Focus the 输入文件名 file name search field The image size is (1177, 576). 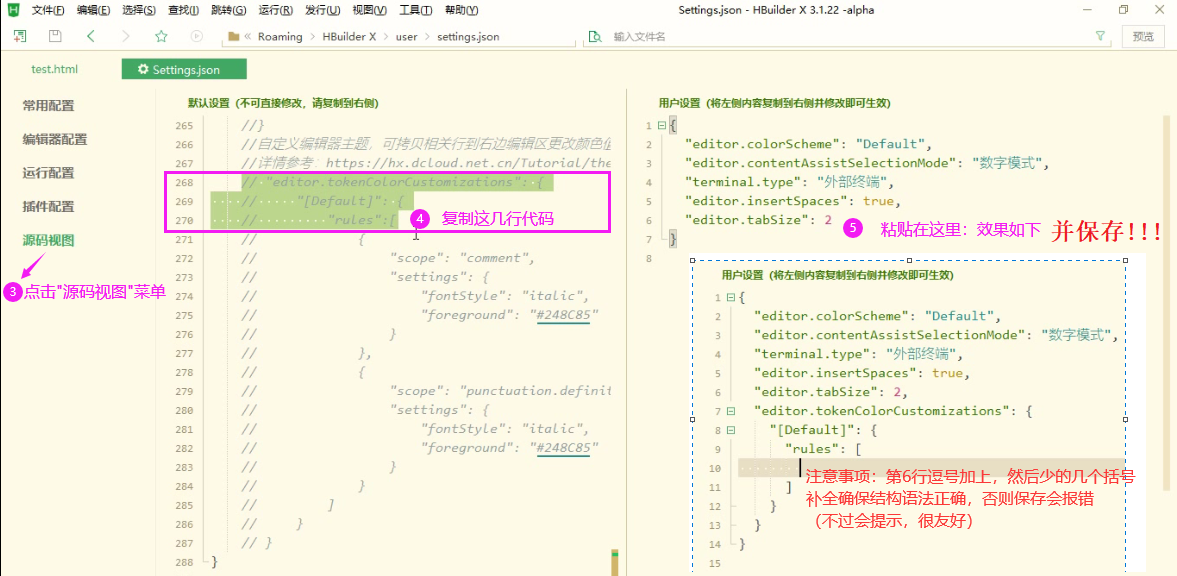[x=848, y=36]
